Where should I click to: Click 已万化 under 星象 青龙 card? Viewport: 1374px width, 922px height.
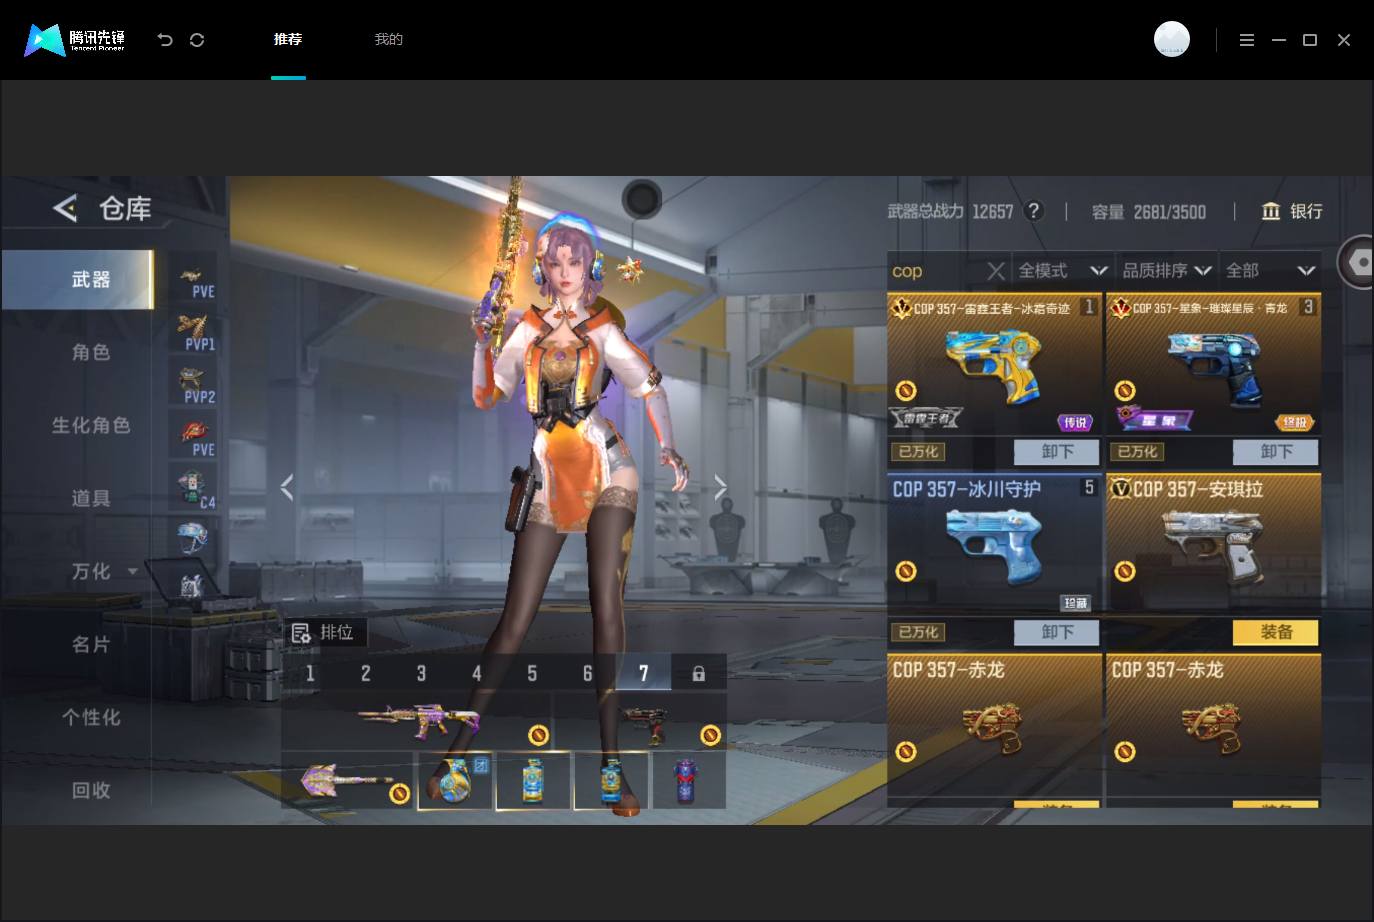1137,452
